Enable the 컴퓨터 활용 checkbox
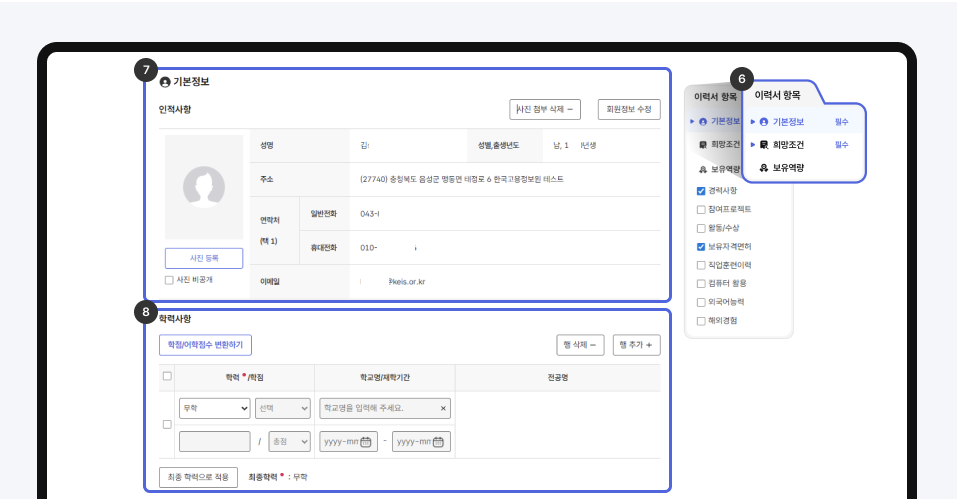 (701, 284)
